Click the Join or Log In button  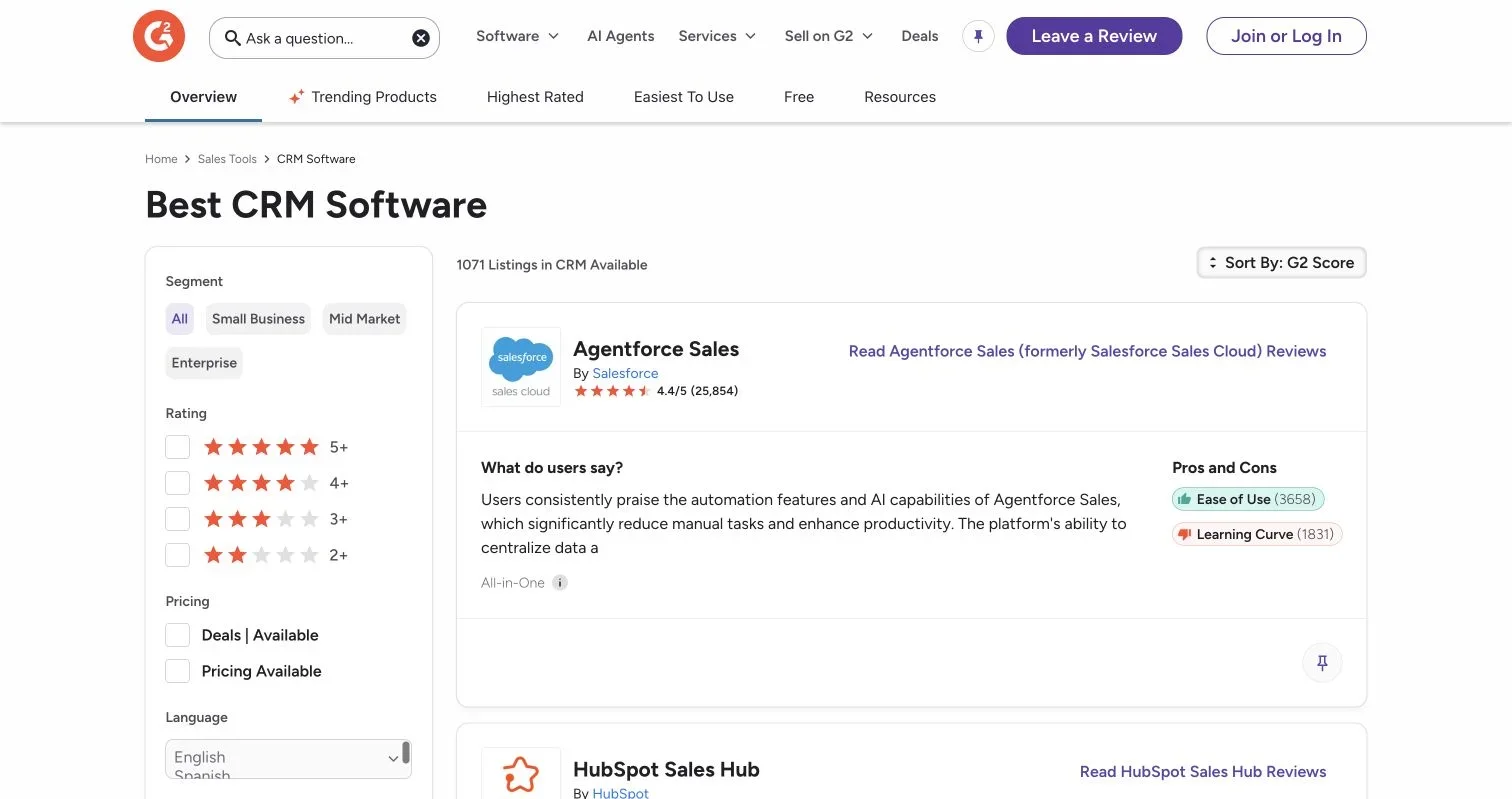[x=1286, y=36]
